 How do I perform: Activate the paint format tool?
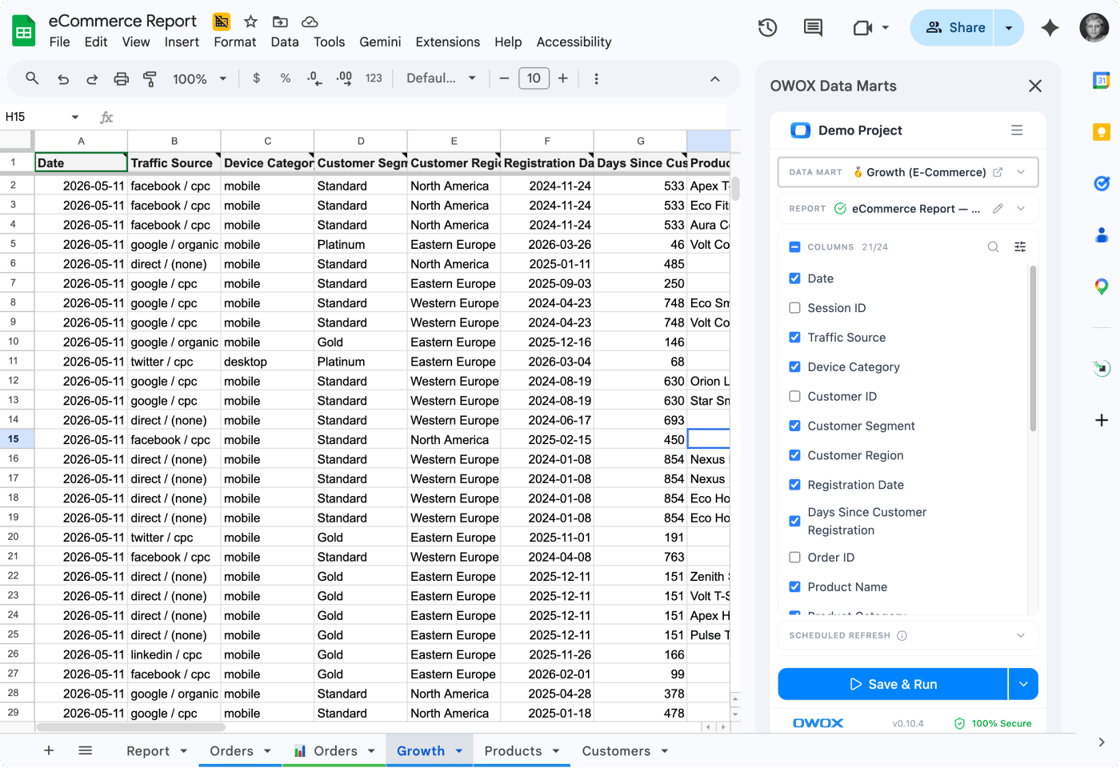tap(150, 79)
